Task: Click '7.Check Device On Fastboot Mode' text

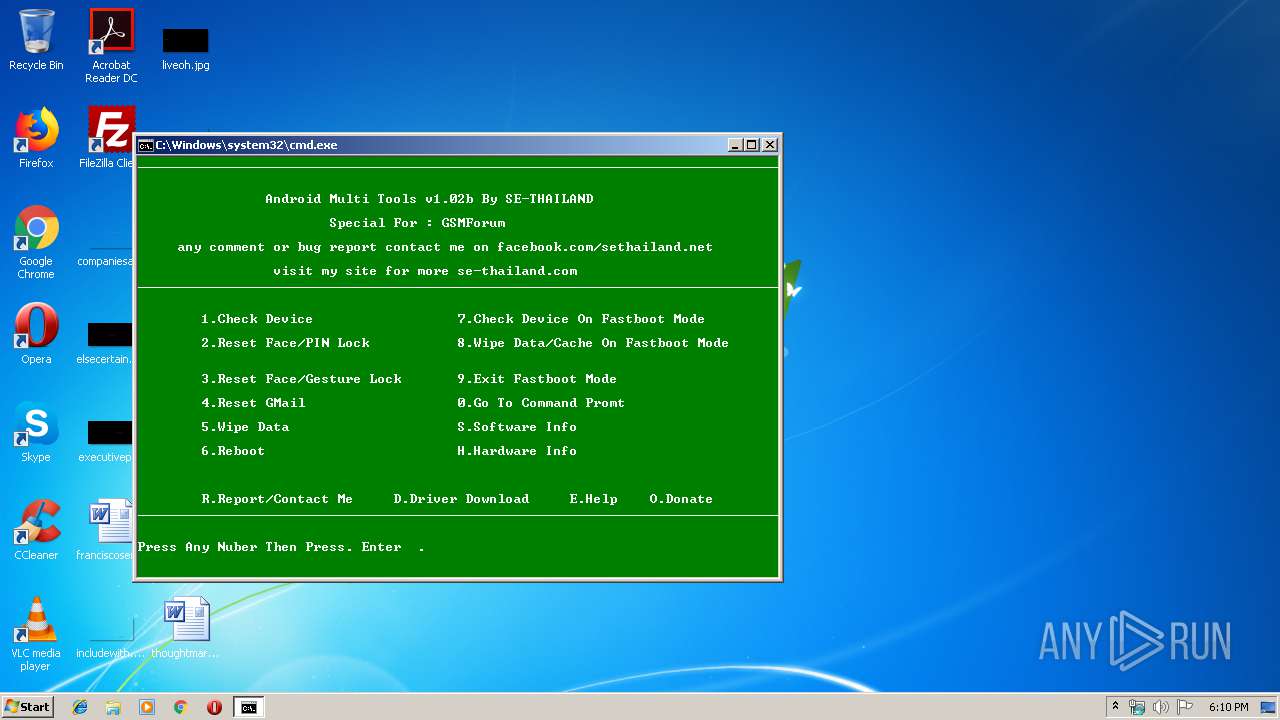Action: click(x=581, y=319)
